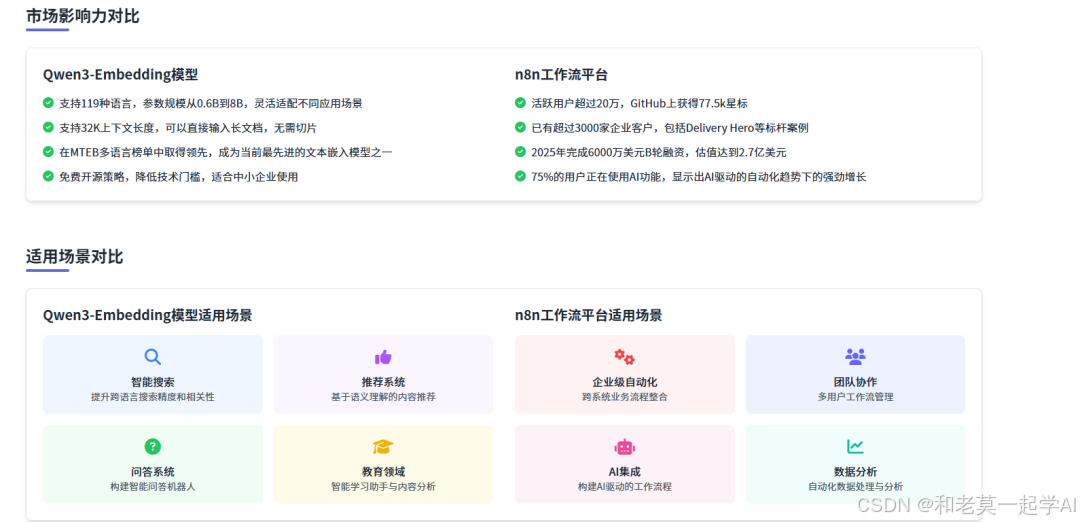Click the text 智能学习助手与内容分析

[x=383, y=487]
